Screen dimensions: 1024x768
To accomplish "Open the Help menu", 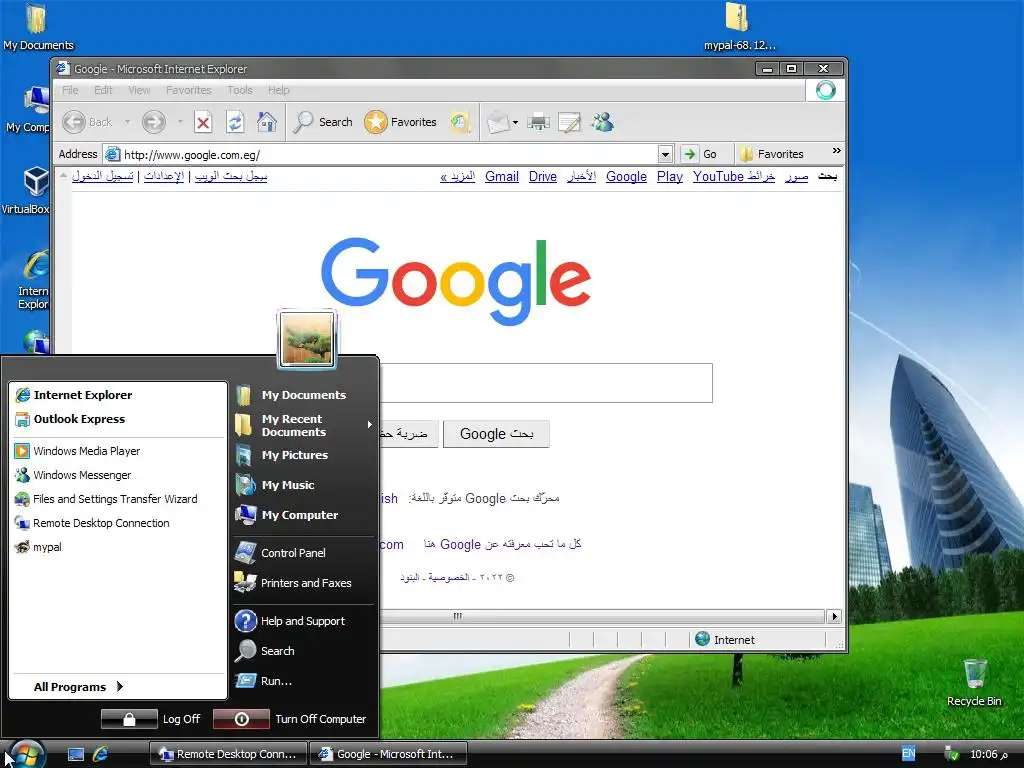I will point(279,90).
